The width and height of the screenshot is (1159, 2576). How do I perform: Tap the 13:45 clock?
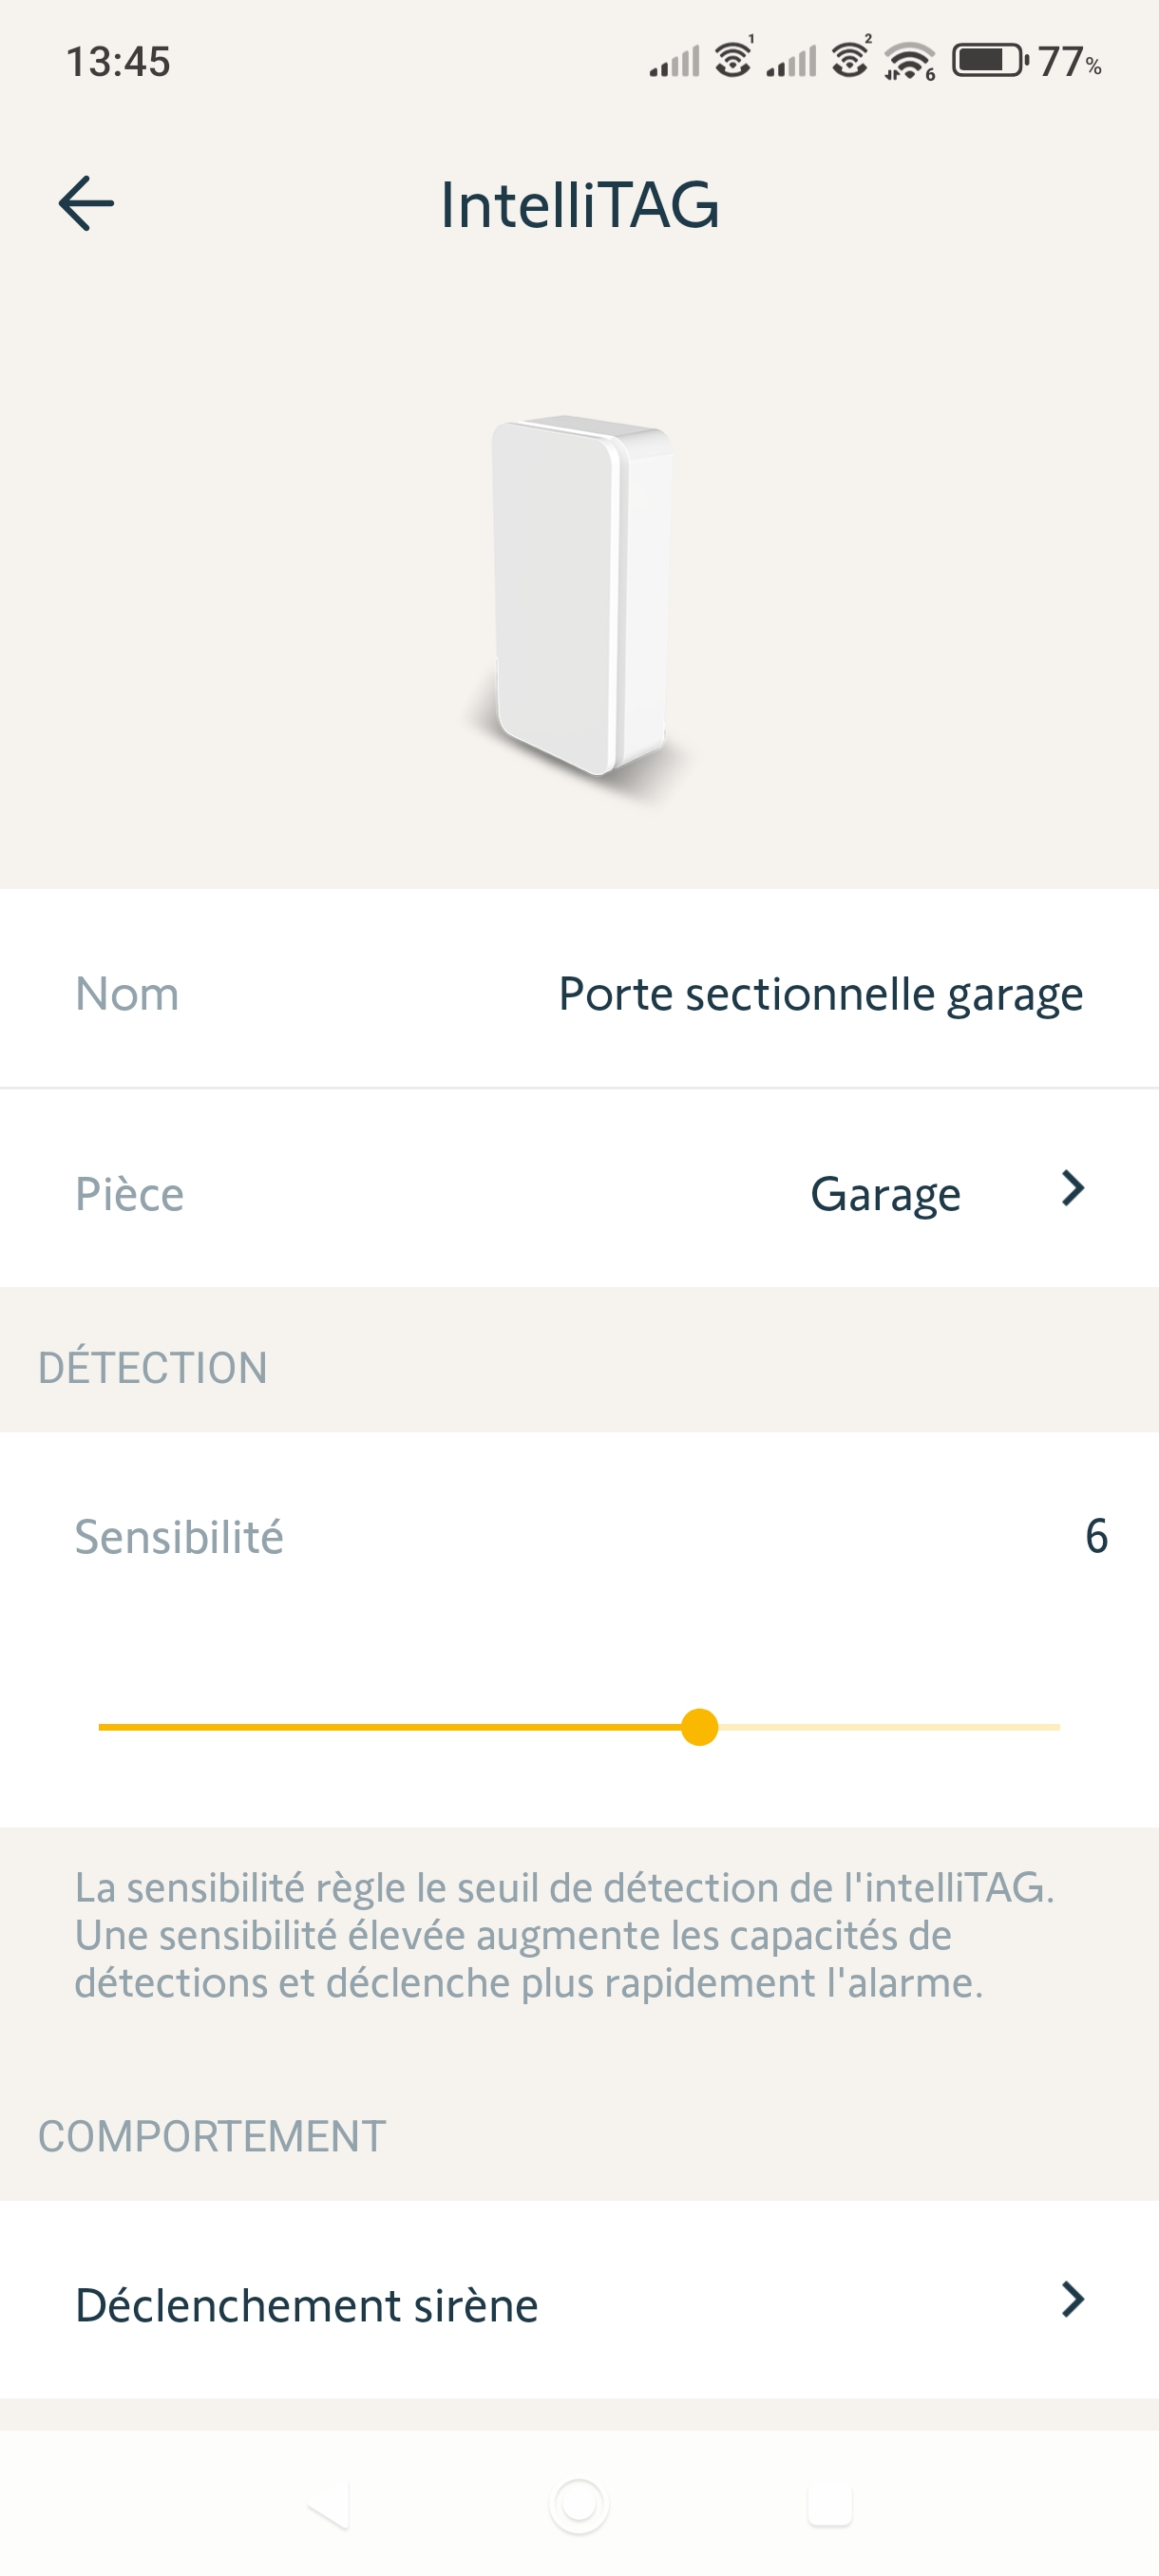pyautogui.click(x=118, y=62)
